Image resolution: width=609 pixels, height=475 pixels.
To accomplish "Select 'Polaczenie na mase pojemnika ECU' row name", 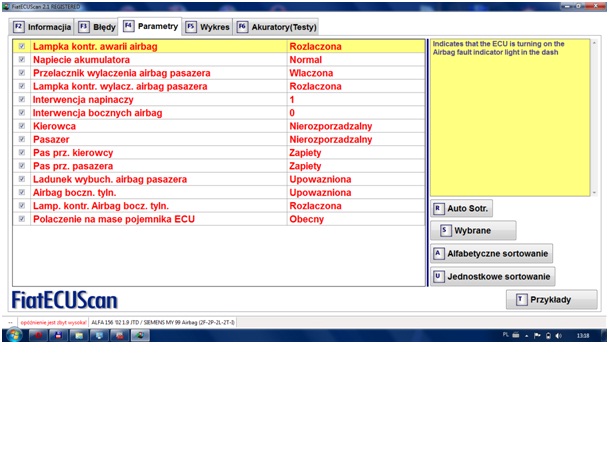I will coord(114,219).
